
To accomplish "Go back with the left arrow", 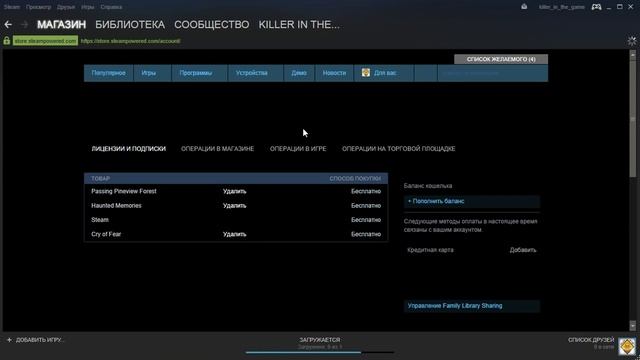I will [8, 24].
